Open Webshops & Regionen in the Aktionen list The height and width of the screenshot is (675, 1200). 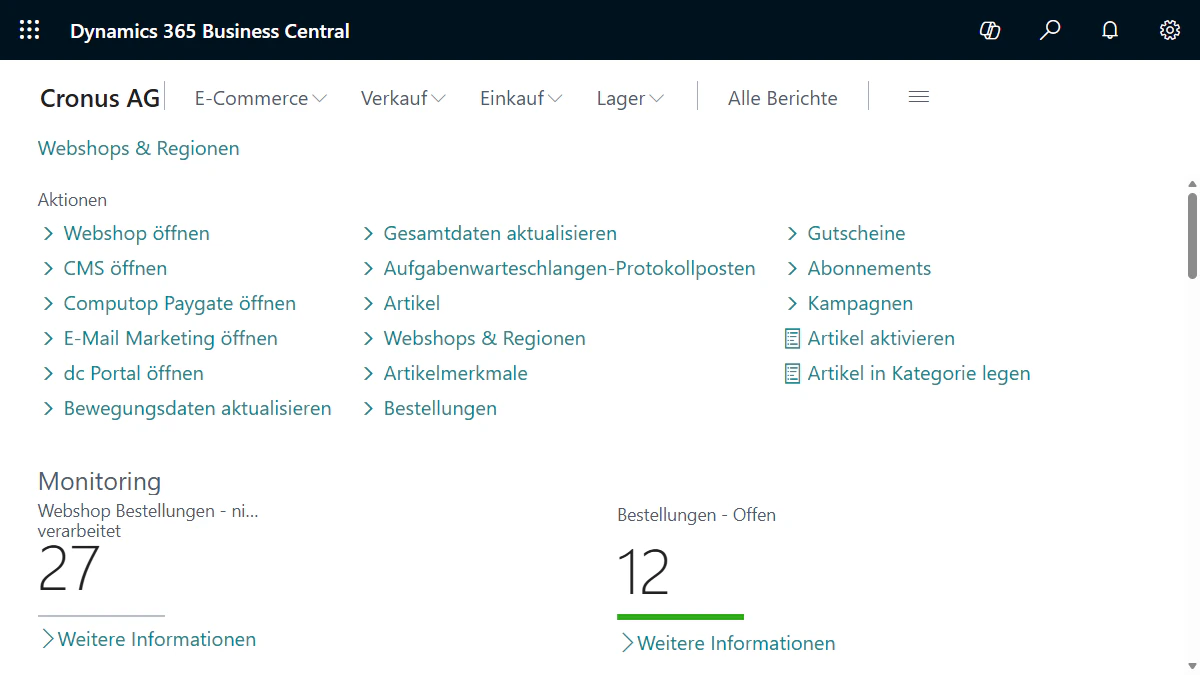pos(485,339)
